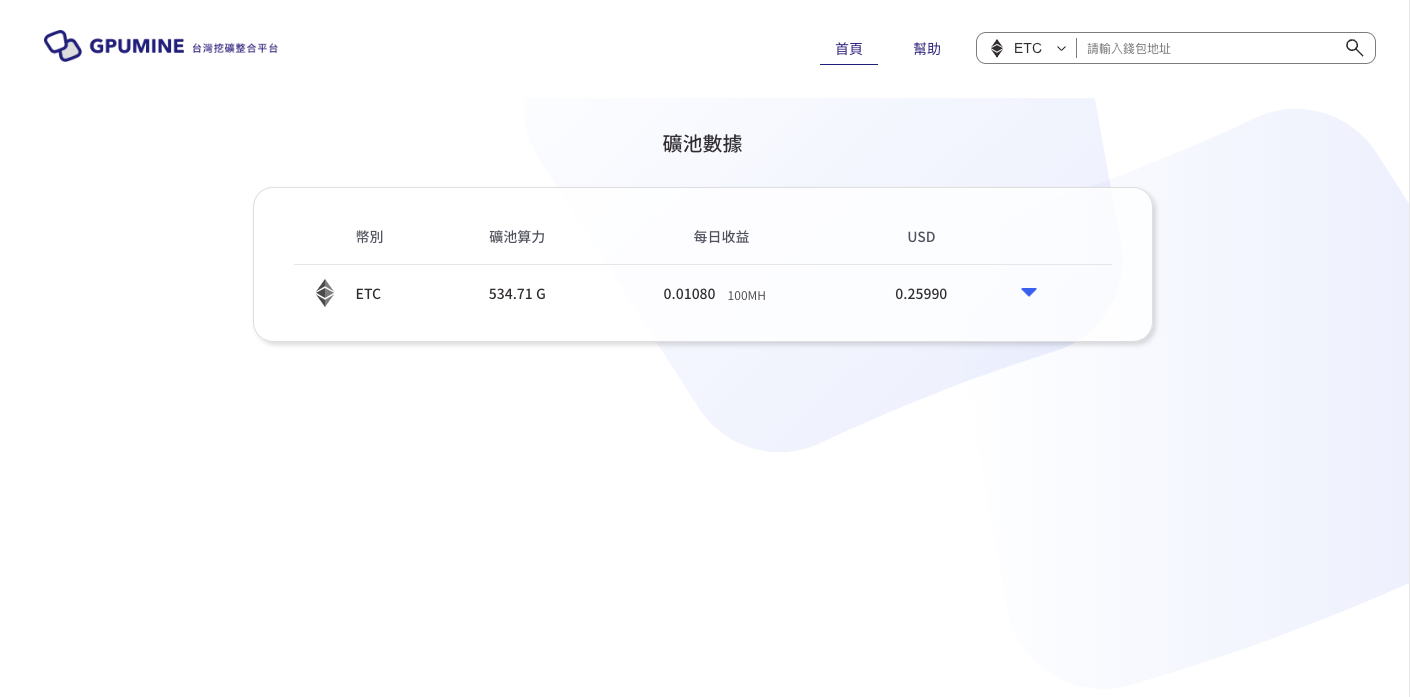Viewport: 1410px width, 697px height.
Task: Expand the ETC row with the blue triangle
Action: pos(1029,293)
